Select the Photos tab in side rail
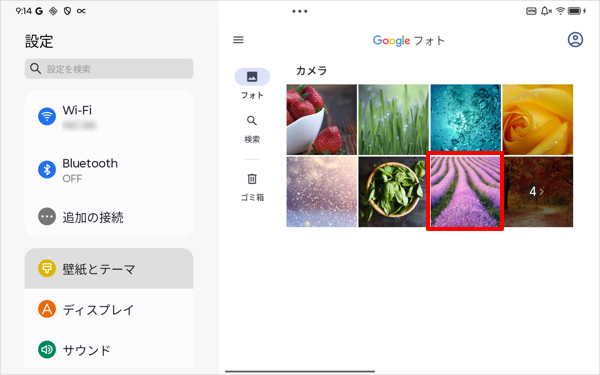This screenshot has width=600, height=375. click(x=252, y=85)
